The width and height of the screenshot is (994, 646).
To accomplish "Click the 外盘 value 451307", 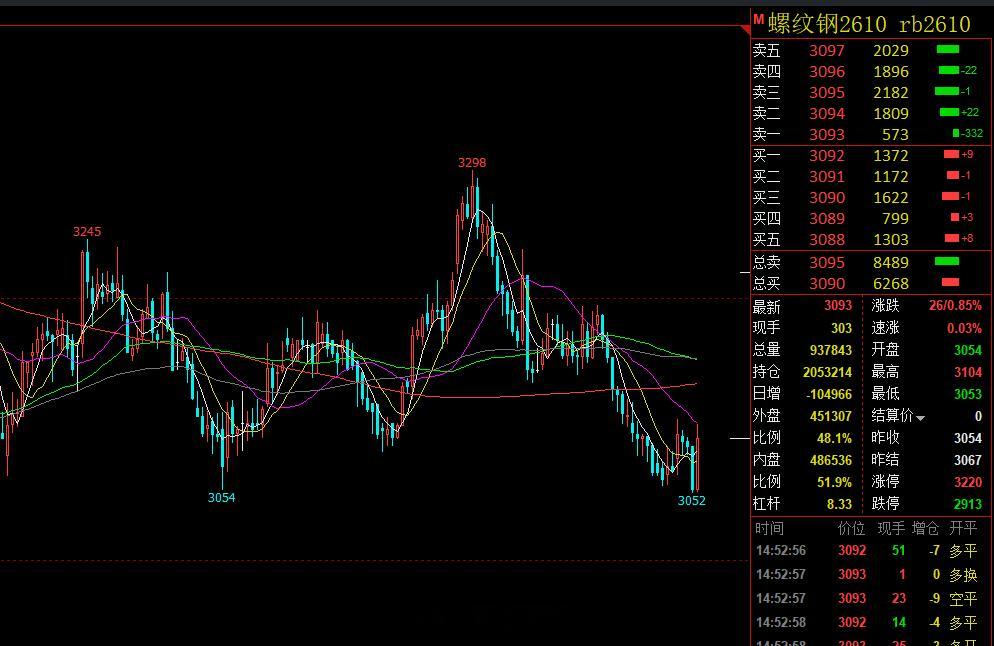I will (x=830, y=416).
